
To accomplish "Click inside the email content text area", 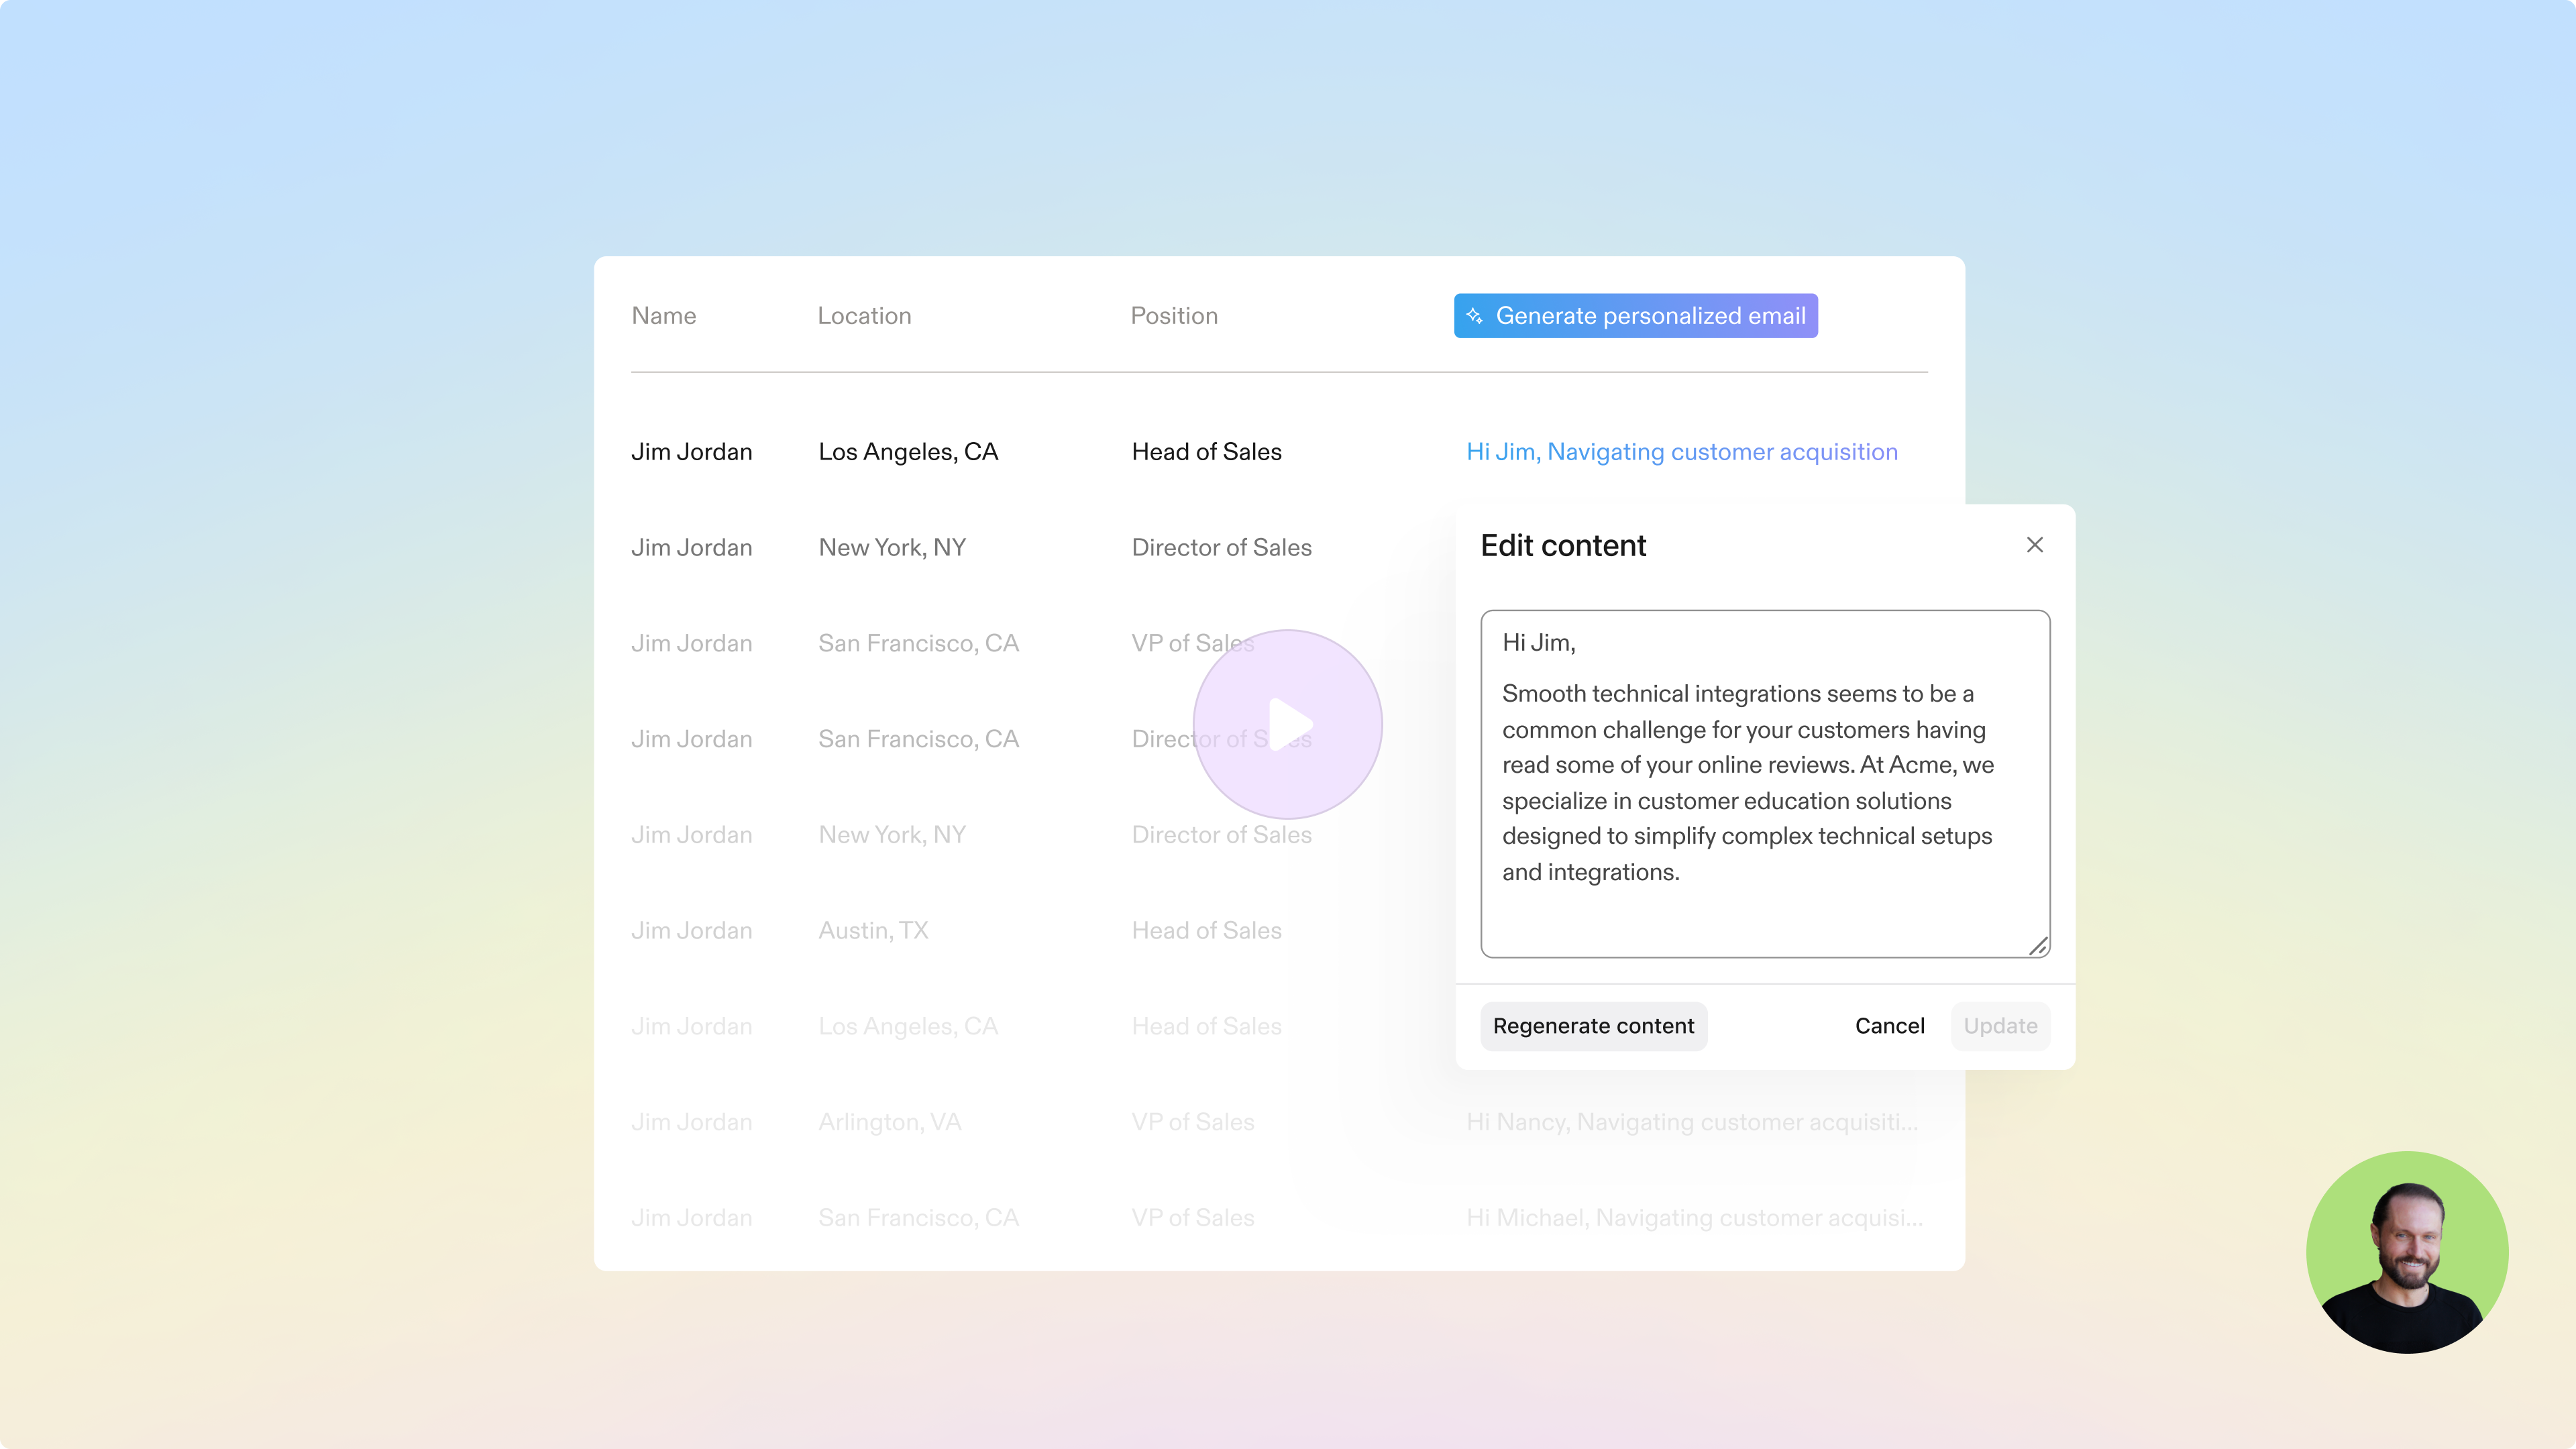I will (1765, 783).
